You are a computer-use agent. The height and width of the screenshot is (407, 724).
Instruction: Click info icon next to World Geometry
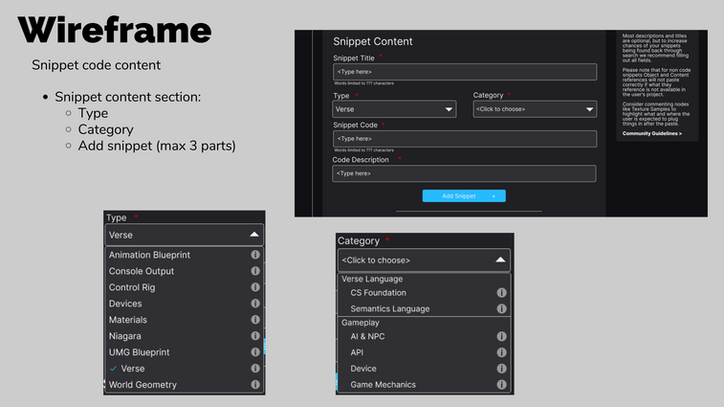pyautogui.click(x=256, y=385)
